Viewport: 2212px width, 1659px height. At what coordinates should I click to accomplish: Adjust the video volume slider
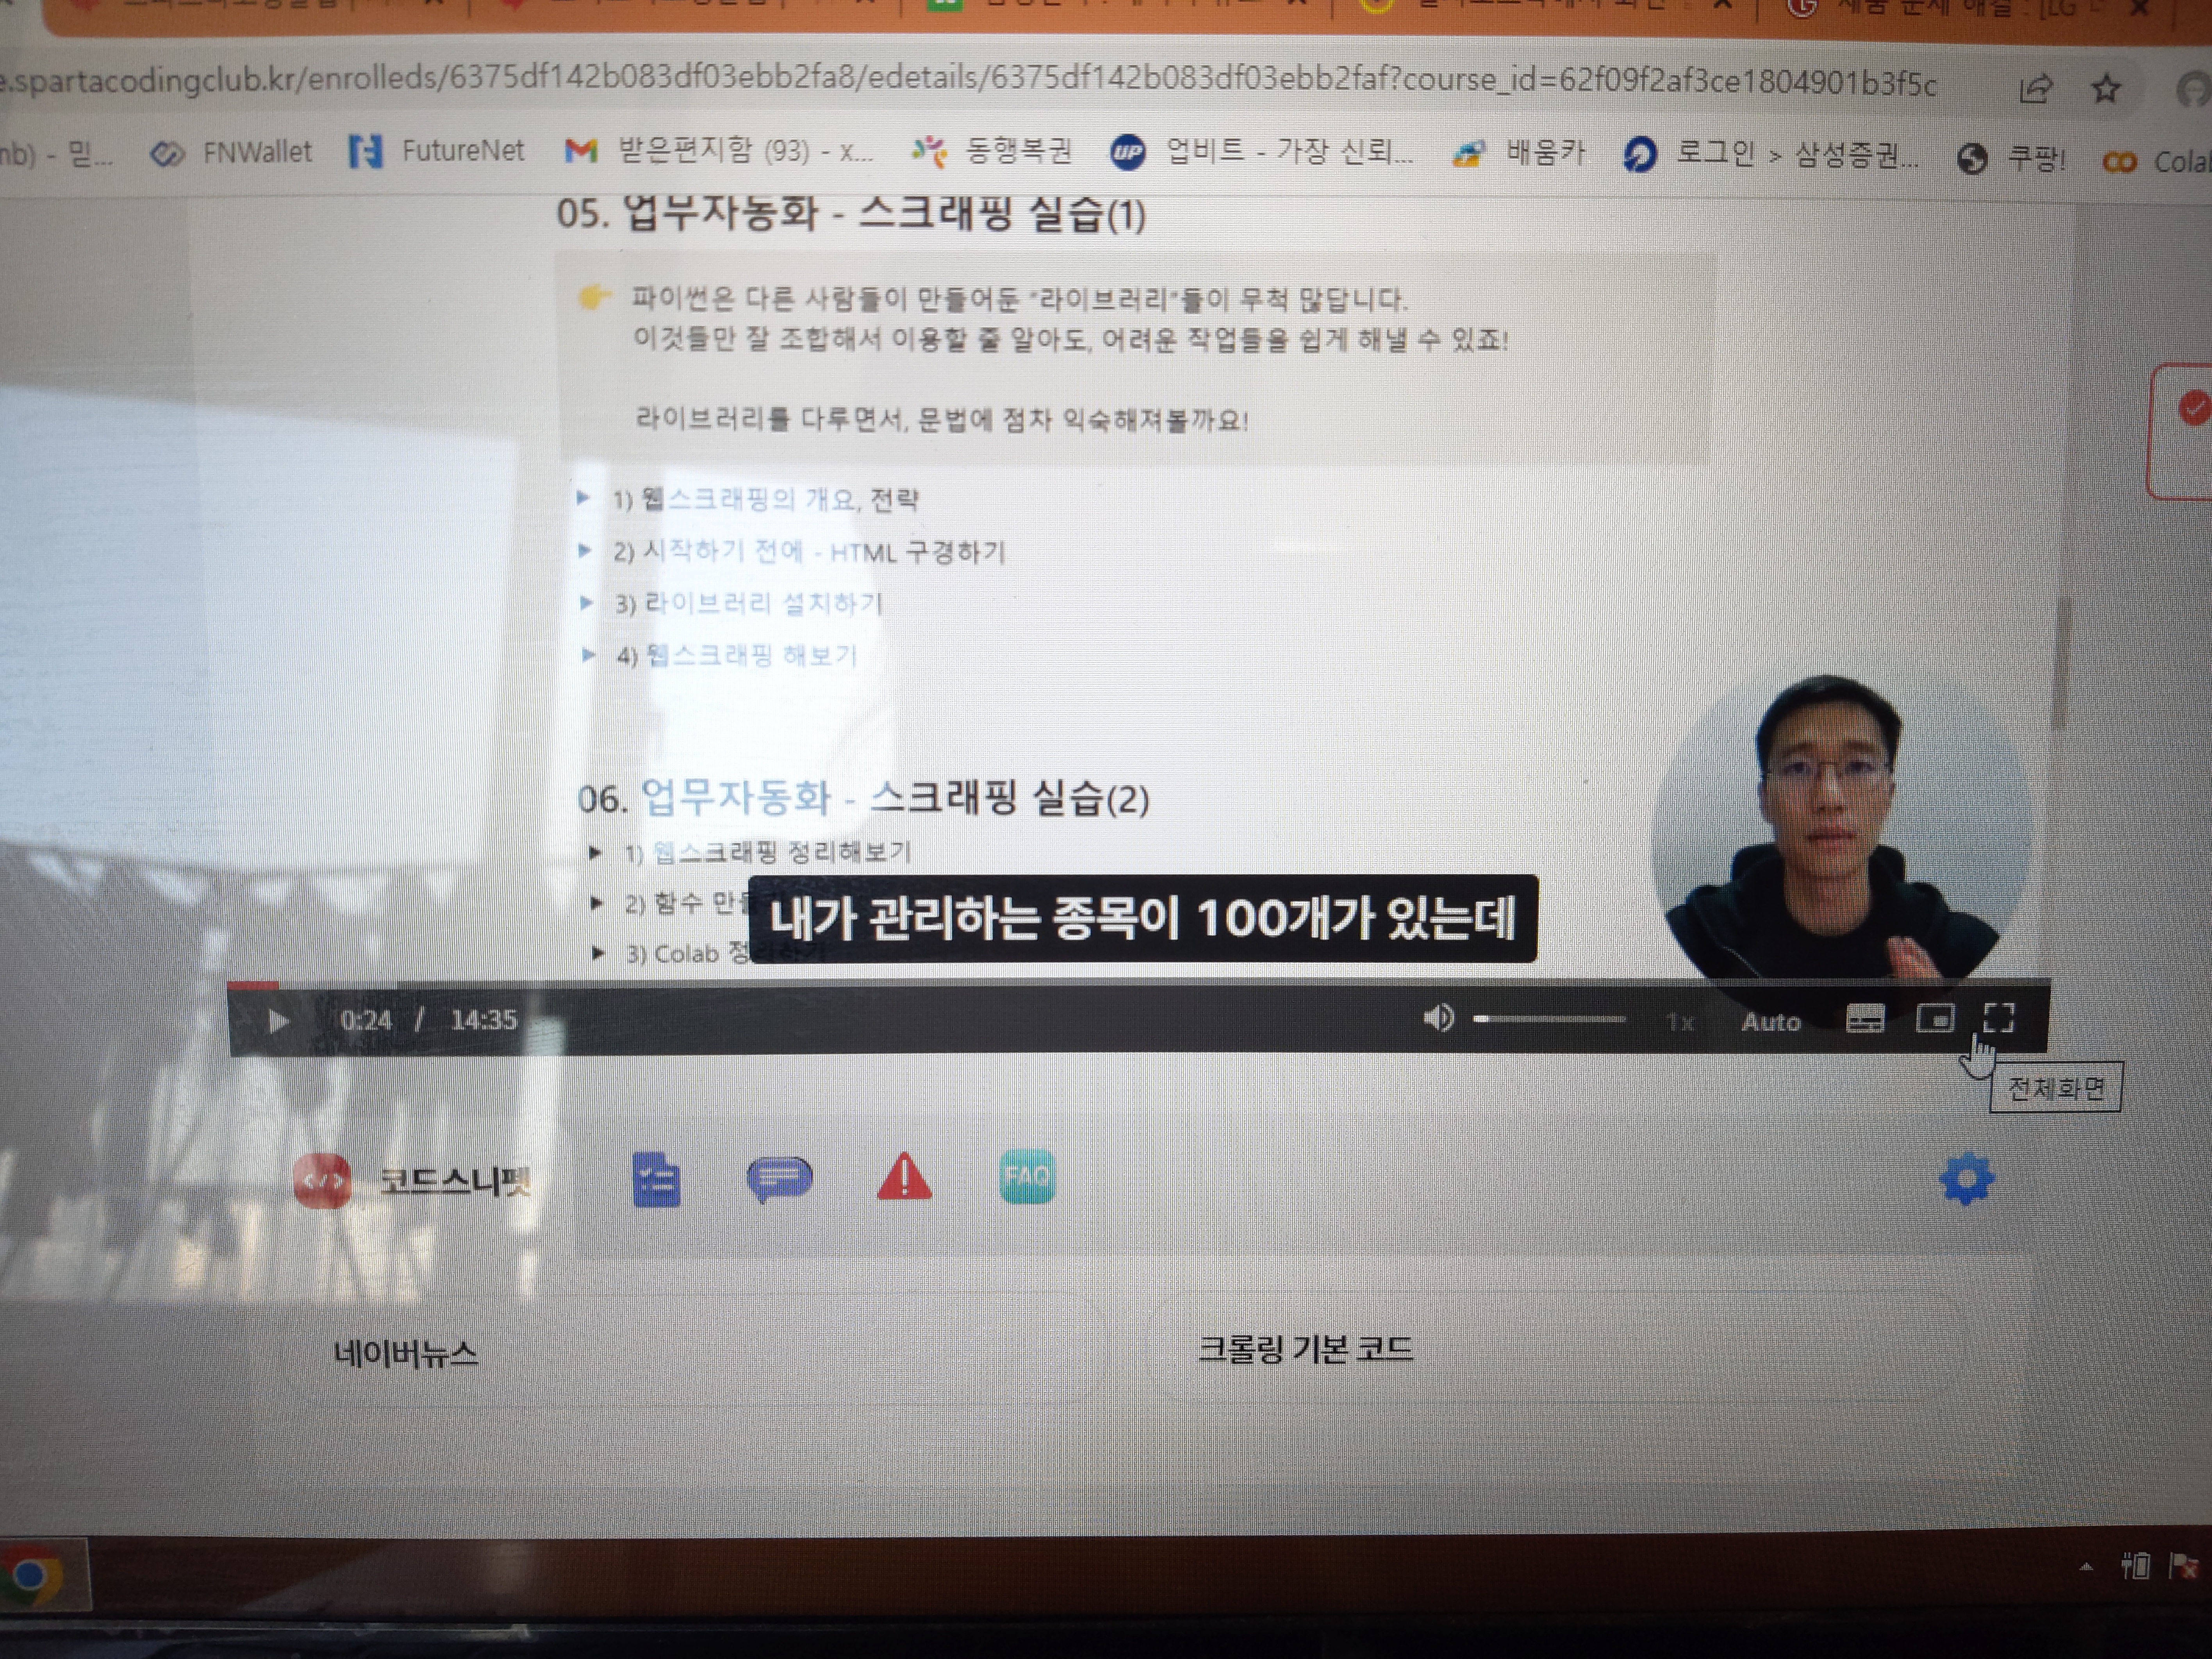click(1548, 1019)
